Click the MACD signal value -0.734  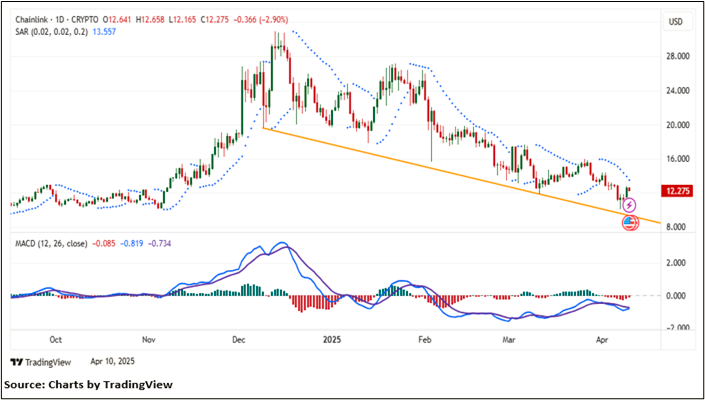[159, 244]
